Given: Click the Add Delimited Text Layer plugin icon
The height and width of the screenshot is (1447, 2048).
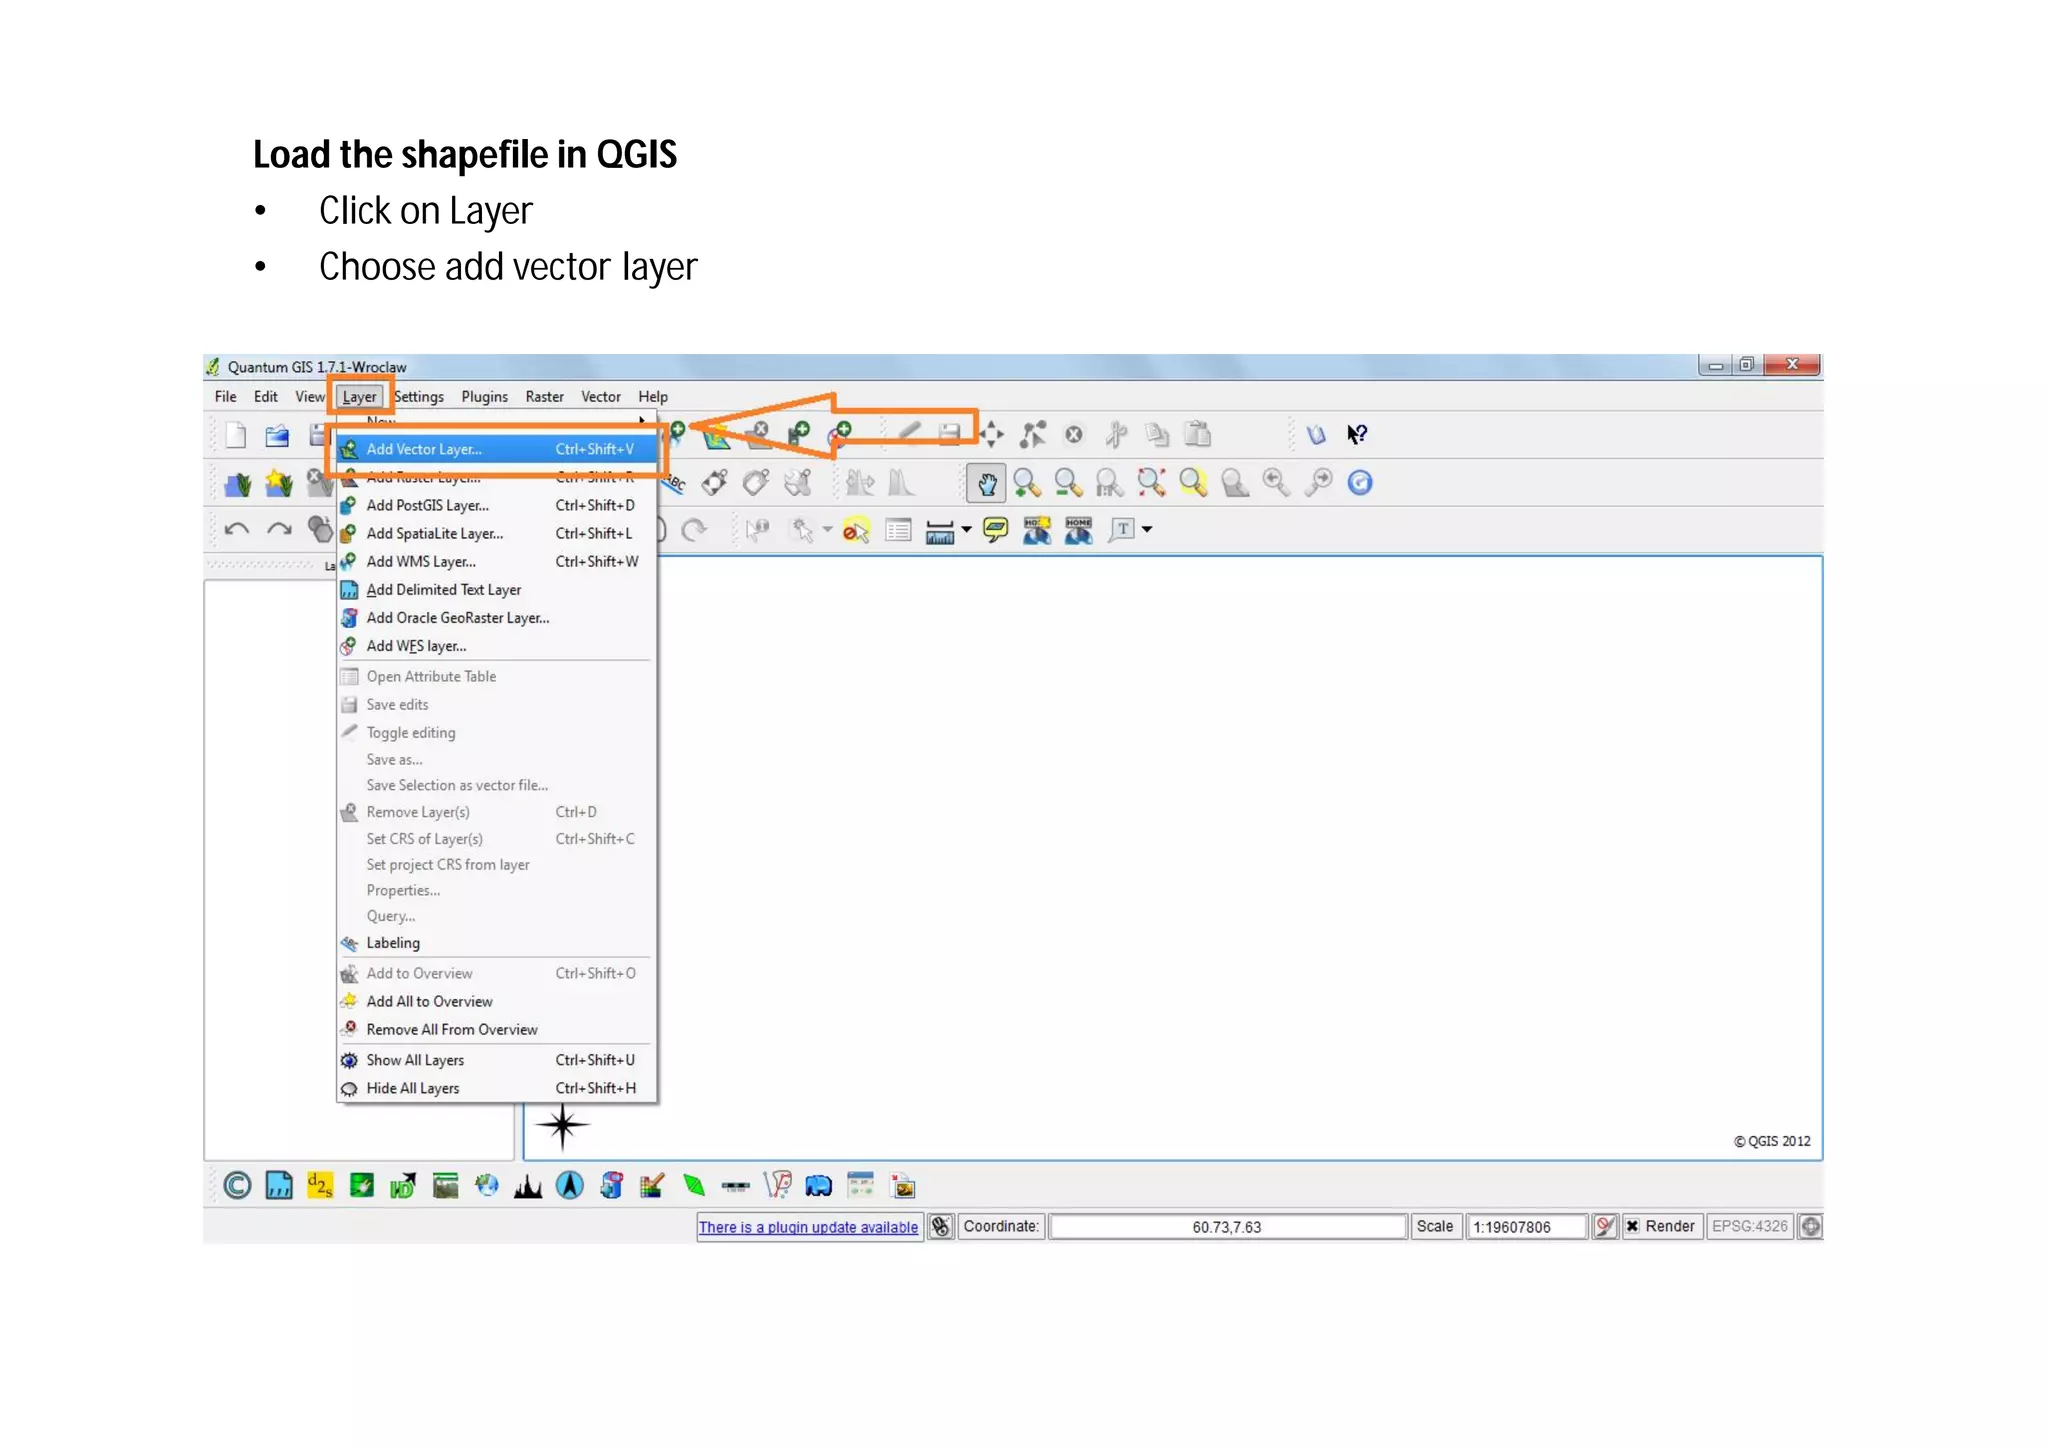Looking at the screenshot, I should pos(279,1186).
